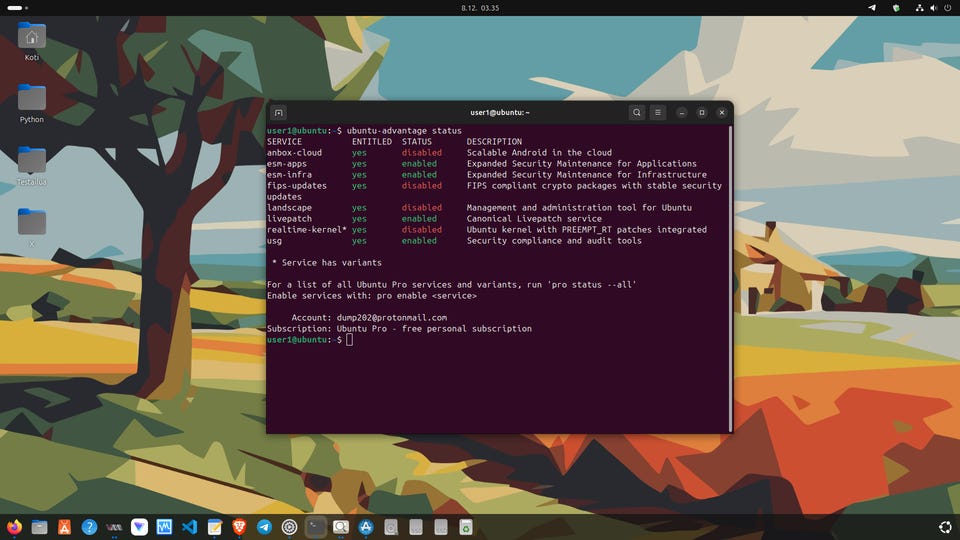This screenshot has height=540, width=960.
Task: Open the Trash in the dock
Action: click(466, 526)
